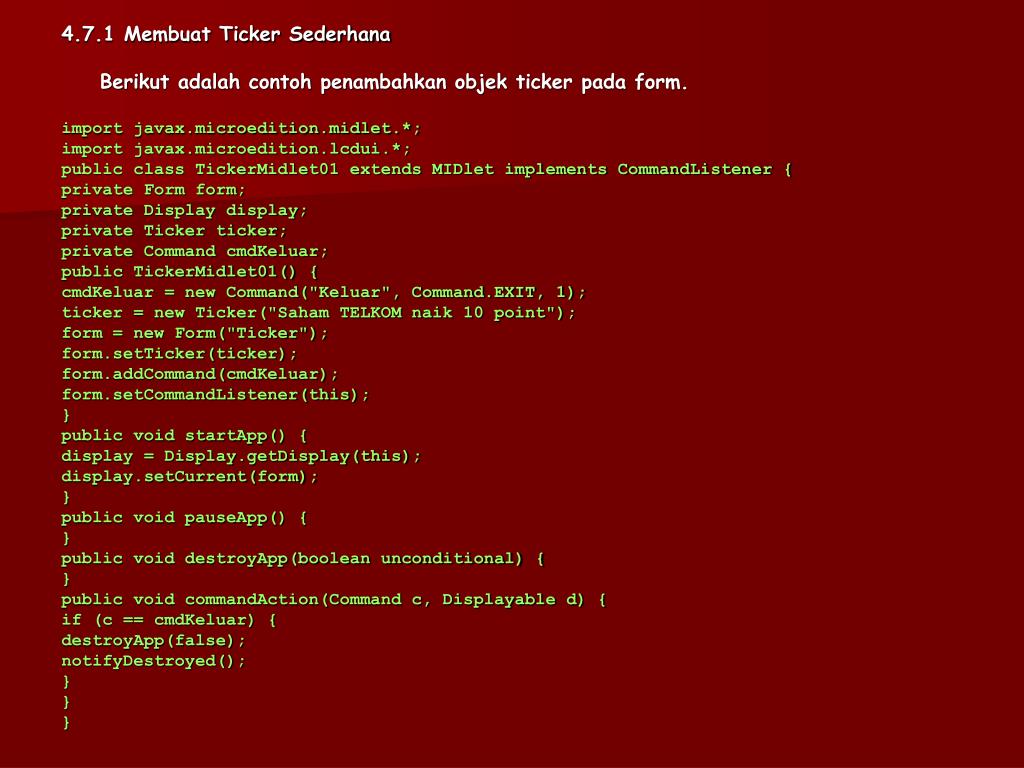
Task: Click the line 'form.setTicker(ticker);'
Action: (179, 354)
